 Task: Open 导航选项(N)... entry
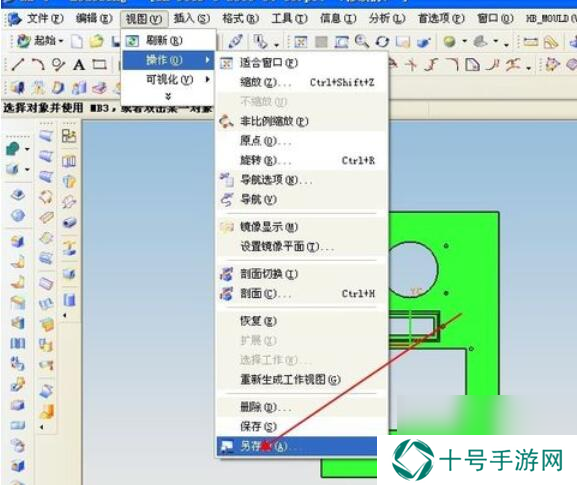pyautogui.click(x=301, y=180)
